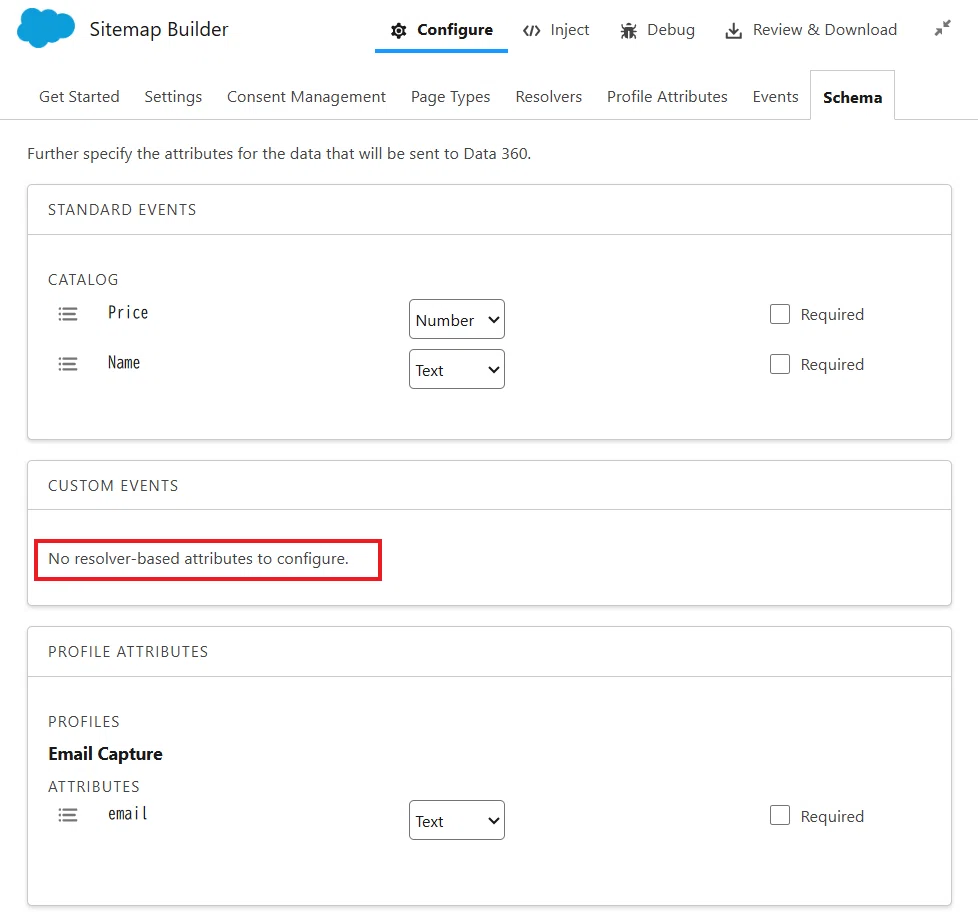Open the Text type dropdown for Name

click(x=457, y=369)
